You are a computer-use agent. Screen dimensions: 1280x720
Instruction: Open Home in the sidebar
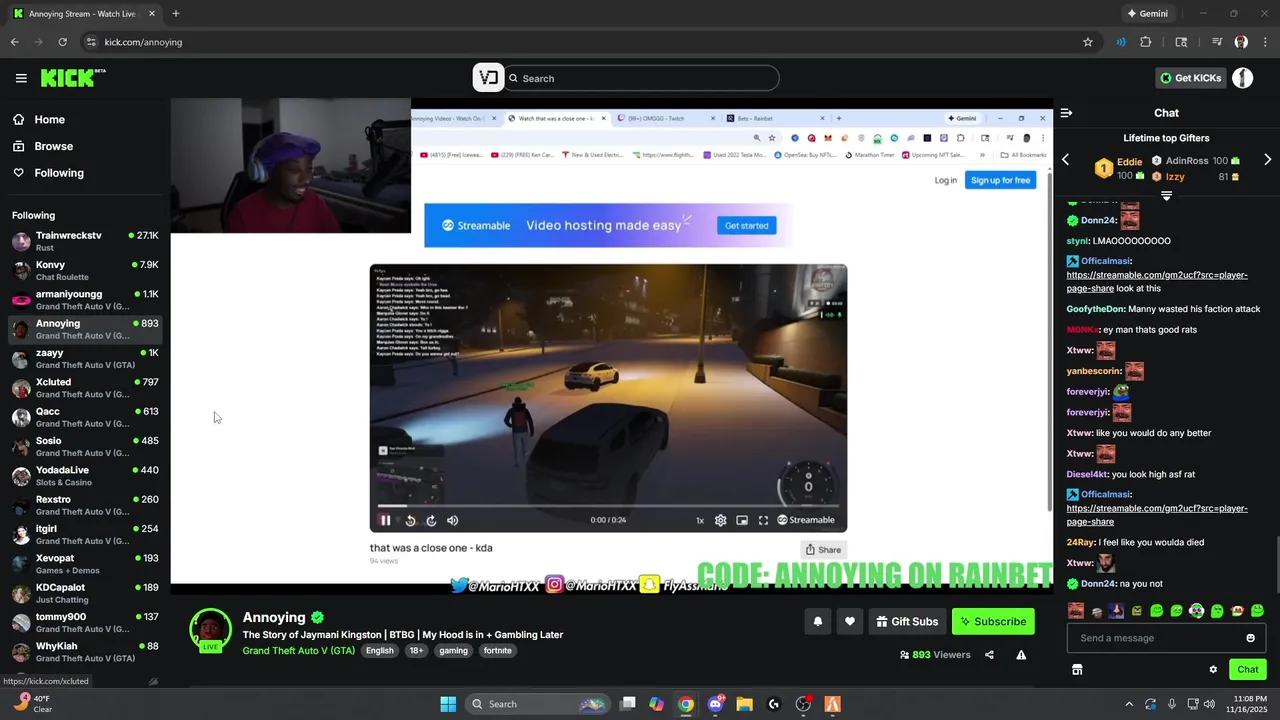click(49, 119)
